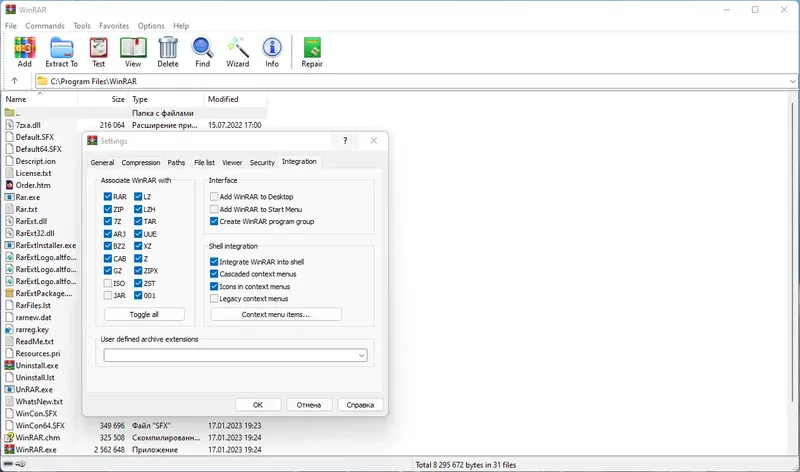Enable the ISO association checkbox
Viewport: 800px width, 472px height.
click(108, 283)
